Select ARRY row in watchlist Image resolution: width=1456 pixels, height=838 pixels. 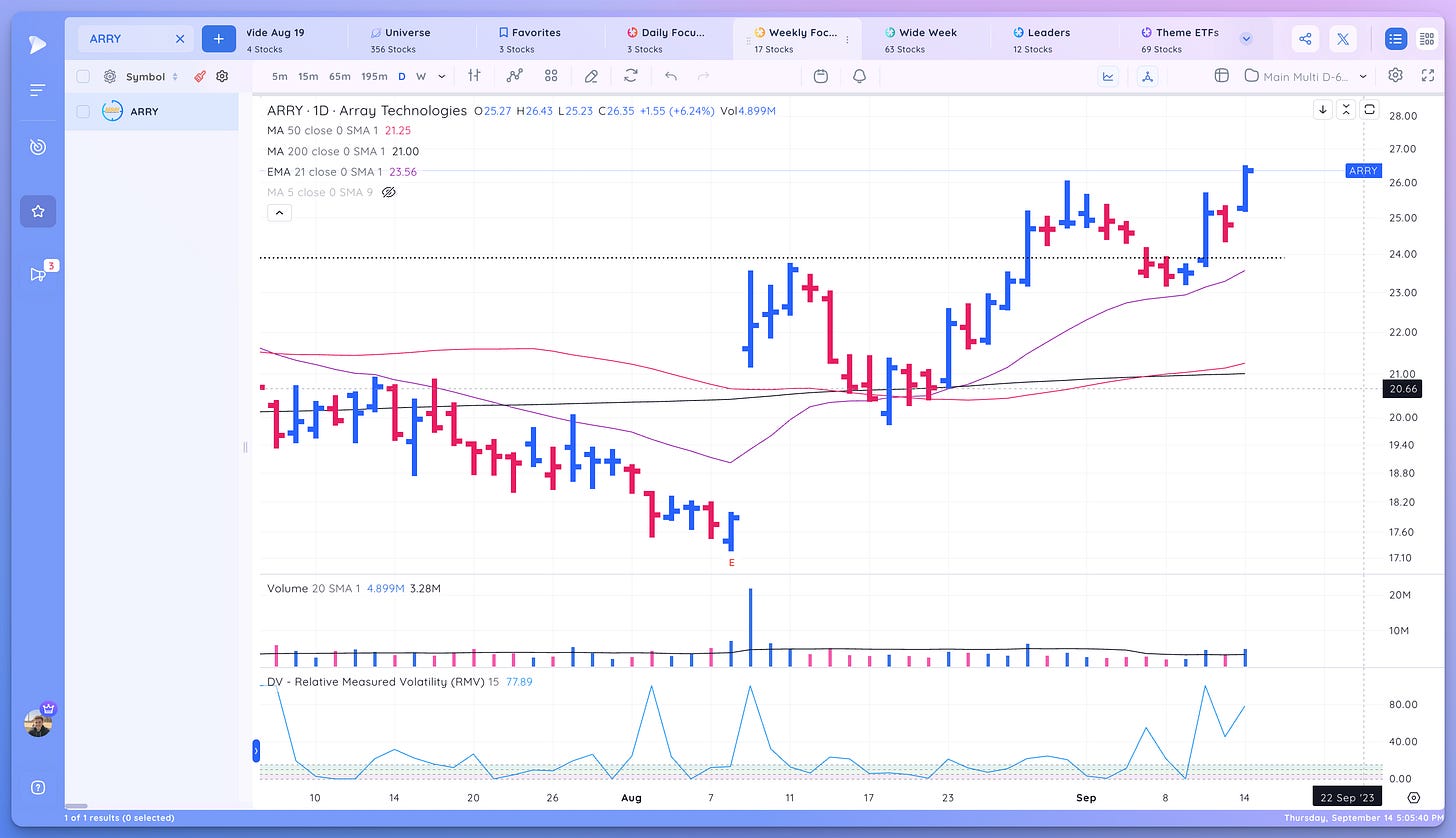[152, 111]
